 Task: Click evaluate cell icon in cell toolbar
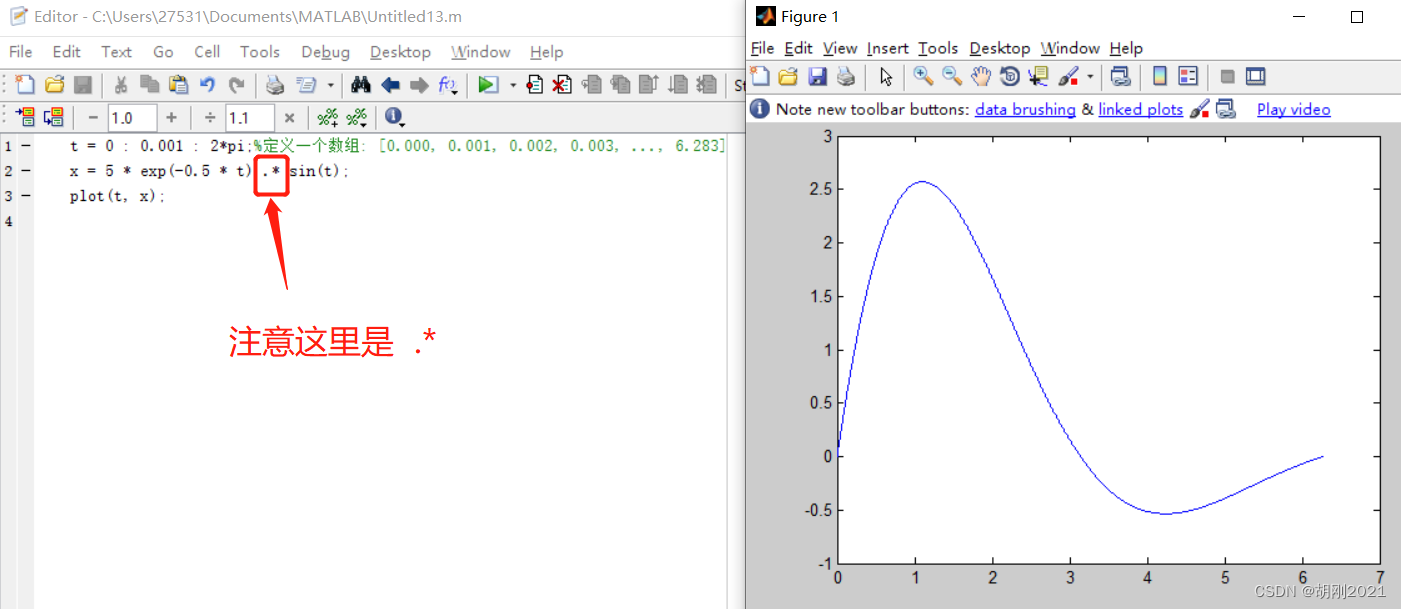point(25,117)
